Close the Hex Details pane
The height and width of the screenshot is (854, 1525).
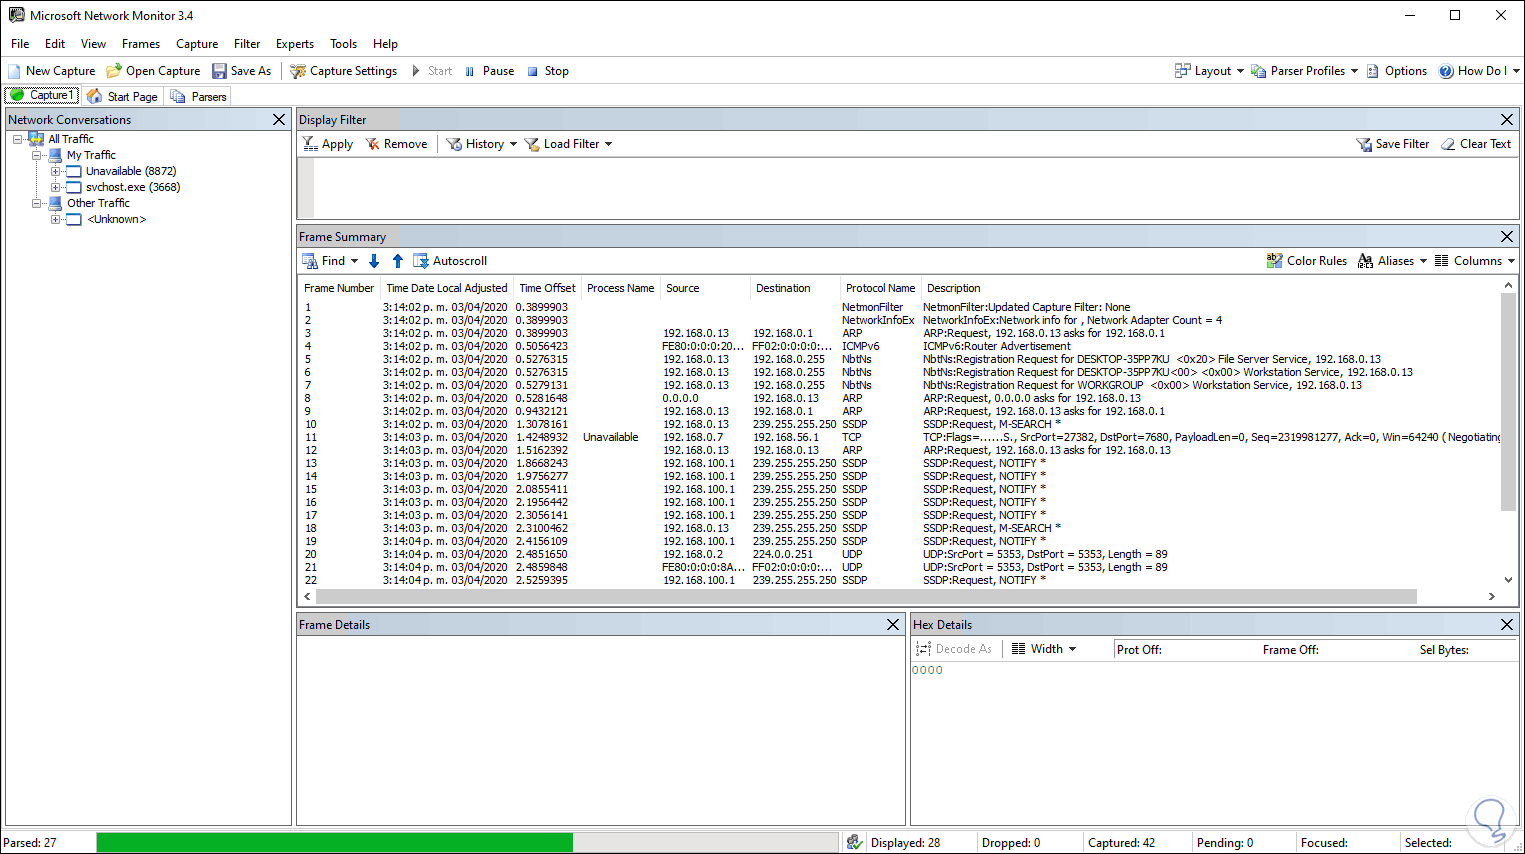click(1507, 624)
